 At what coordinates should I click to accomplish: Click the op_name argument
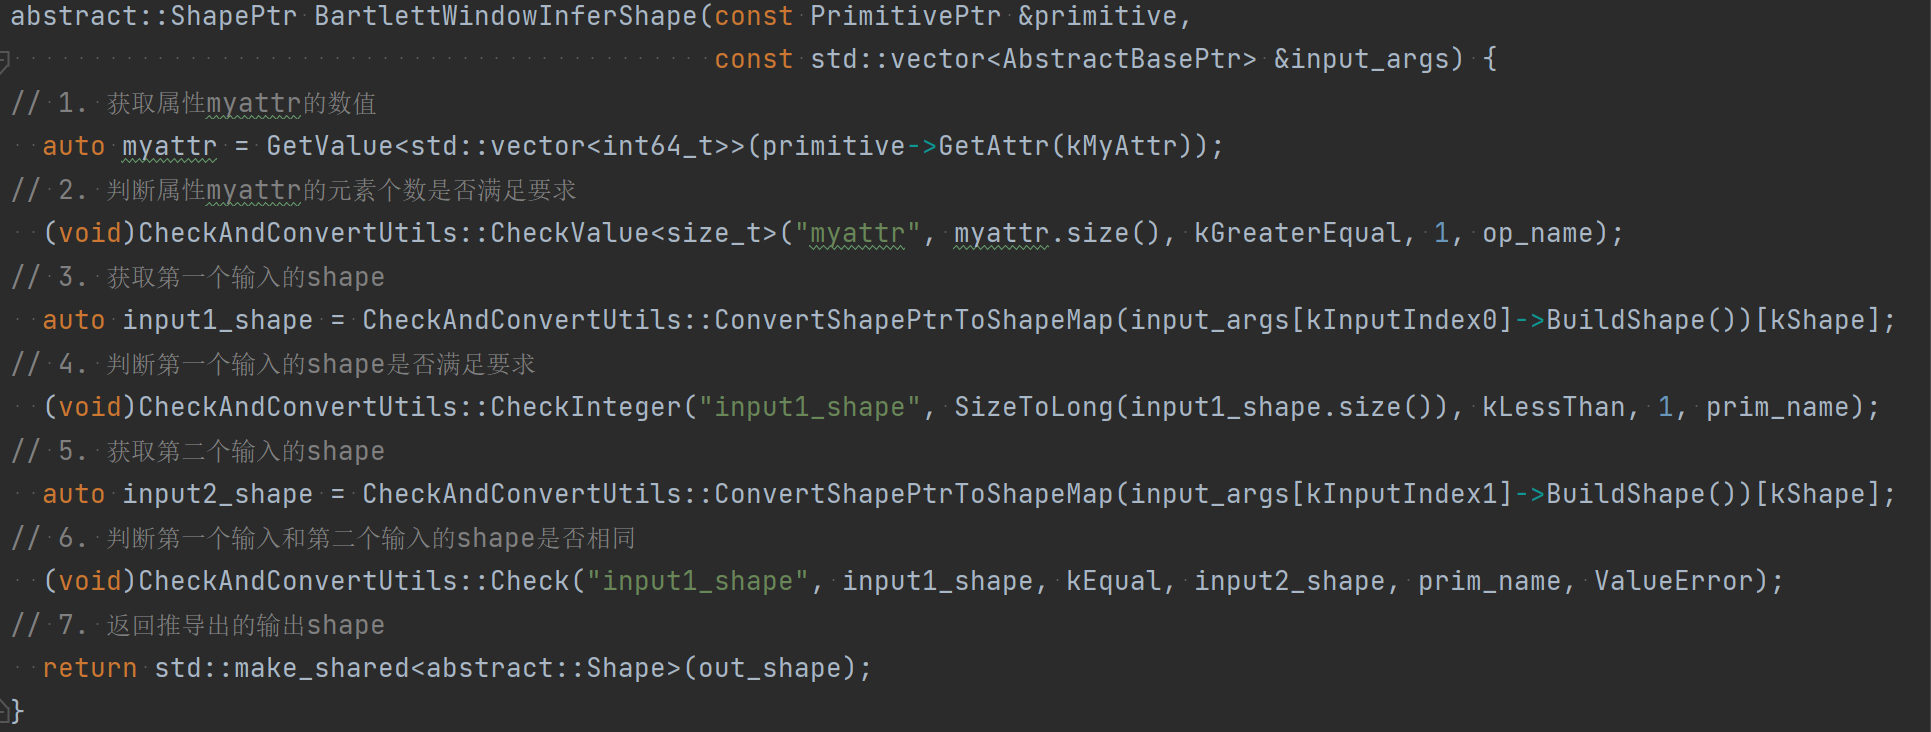pyautogui.click(x=1537, y=234)
